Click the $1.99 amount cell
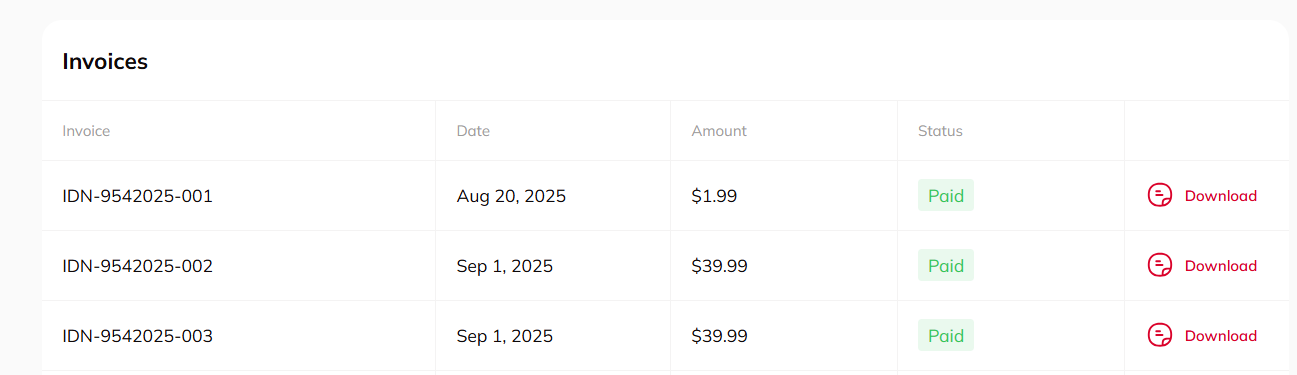 tap(714, 196)
